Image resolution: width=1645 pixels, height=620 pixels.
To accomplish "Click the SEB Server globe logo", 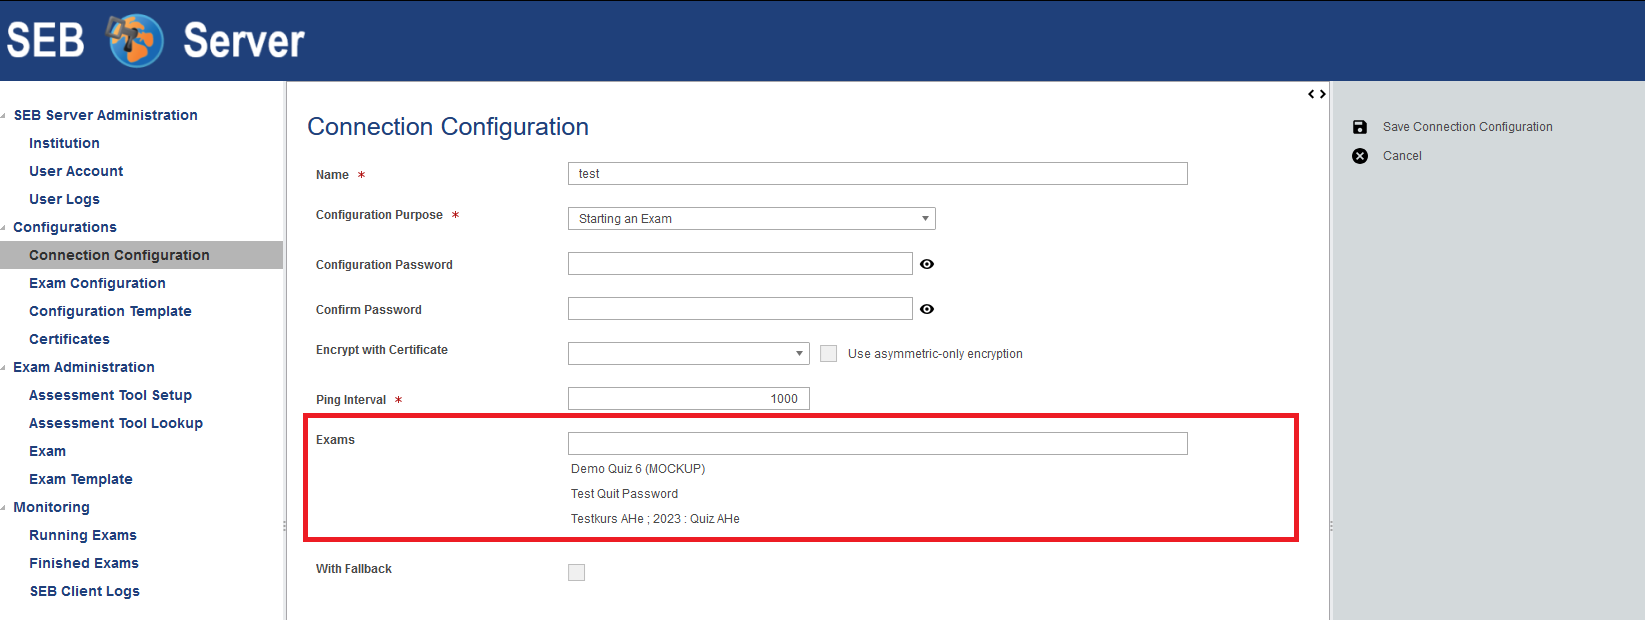I will click(135, 41).
